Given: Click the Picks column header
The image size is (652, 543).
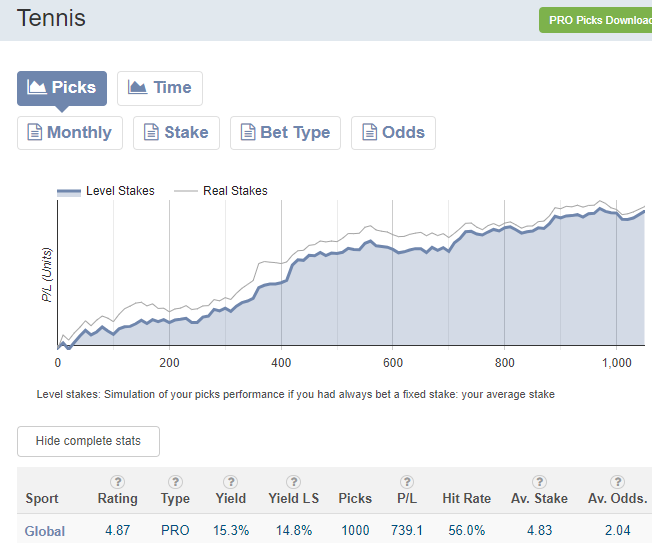Looking at the screenshot, I should click(x=355, y=498).
